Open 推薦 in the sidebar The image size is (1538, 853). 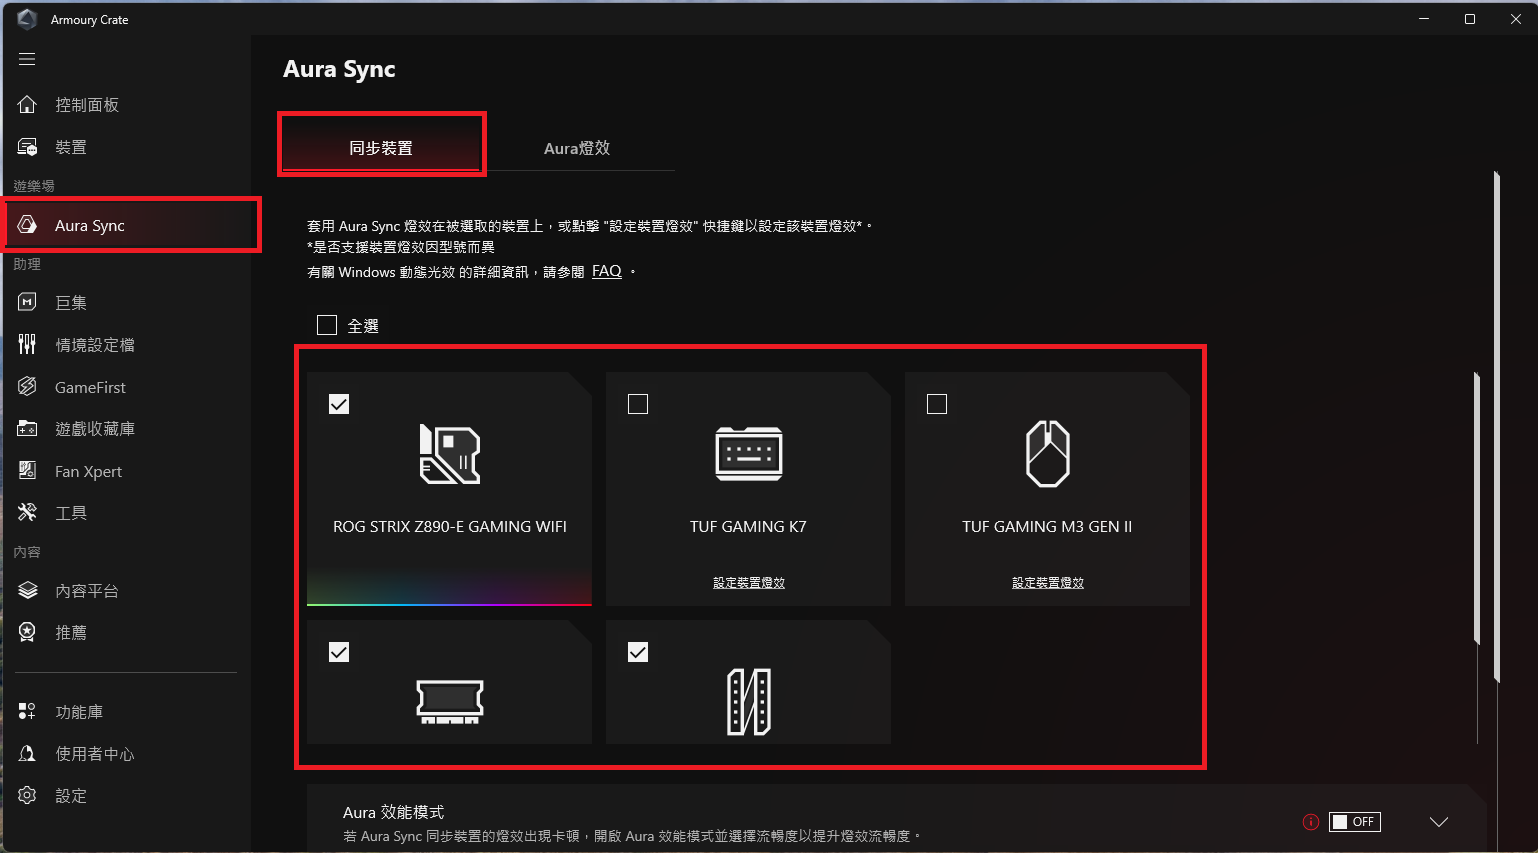coord(71,632)
